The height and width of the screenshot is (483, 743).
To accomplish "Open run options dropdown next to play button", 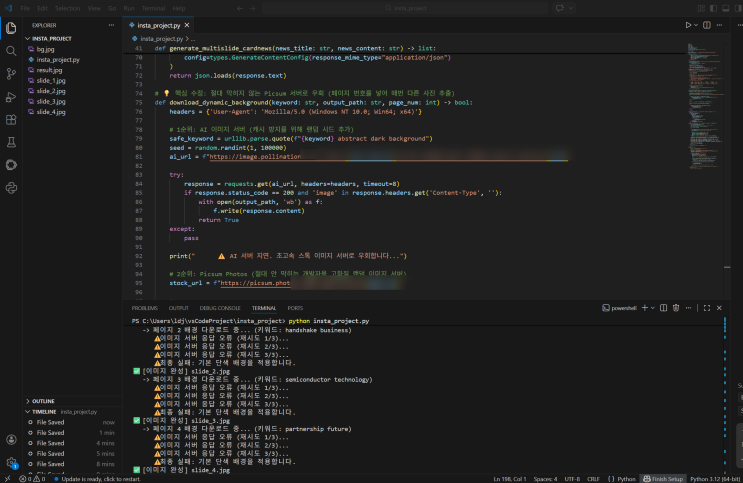I will (x=696, y=25).
